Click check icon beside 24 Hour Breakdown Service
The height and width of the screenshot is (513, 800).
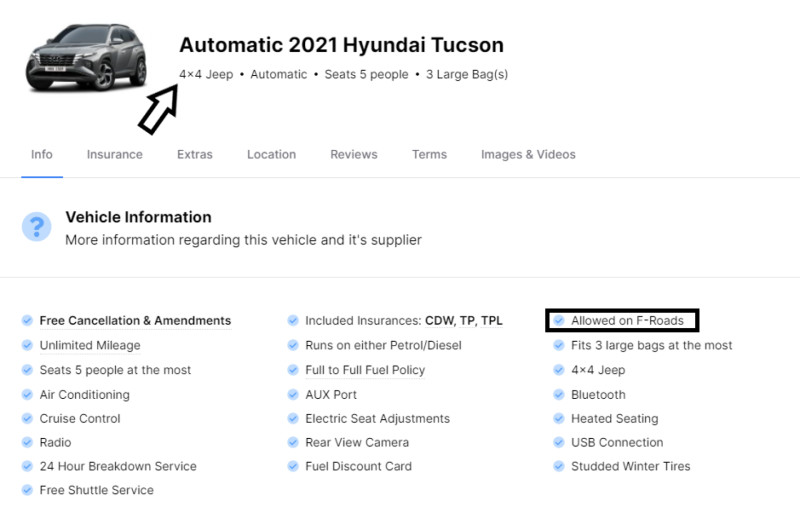click(x=27, y=466)
